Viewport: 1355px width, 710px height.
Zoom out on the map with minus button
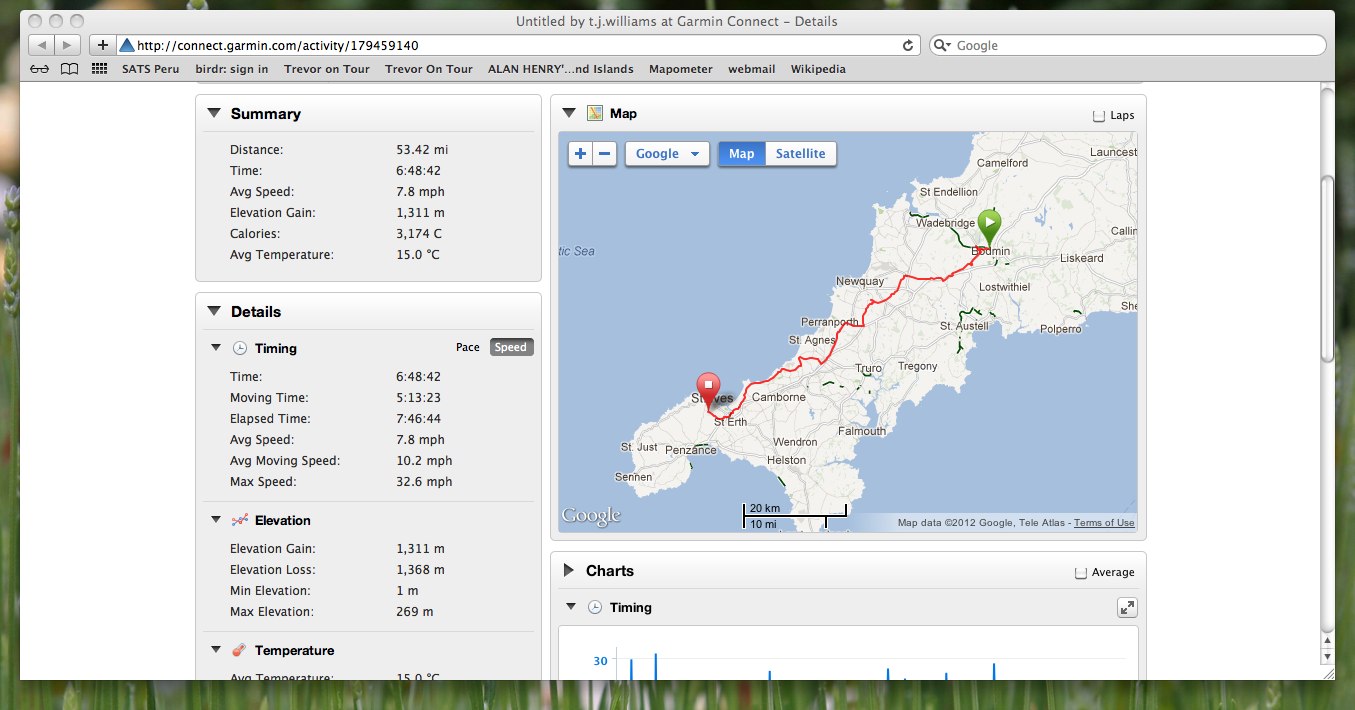click(x=604, y=154)
